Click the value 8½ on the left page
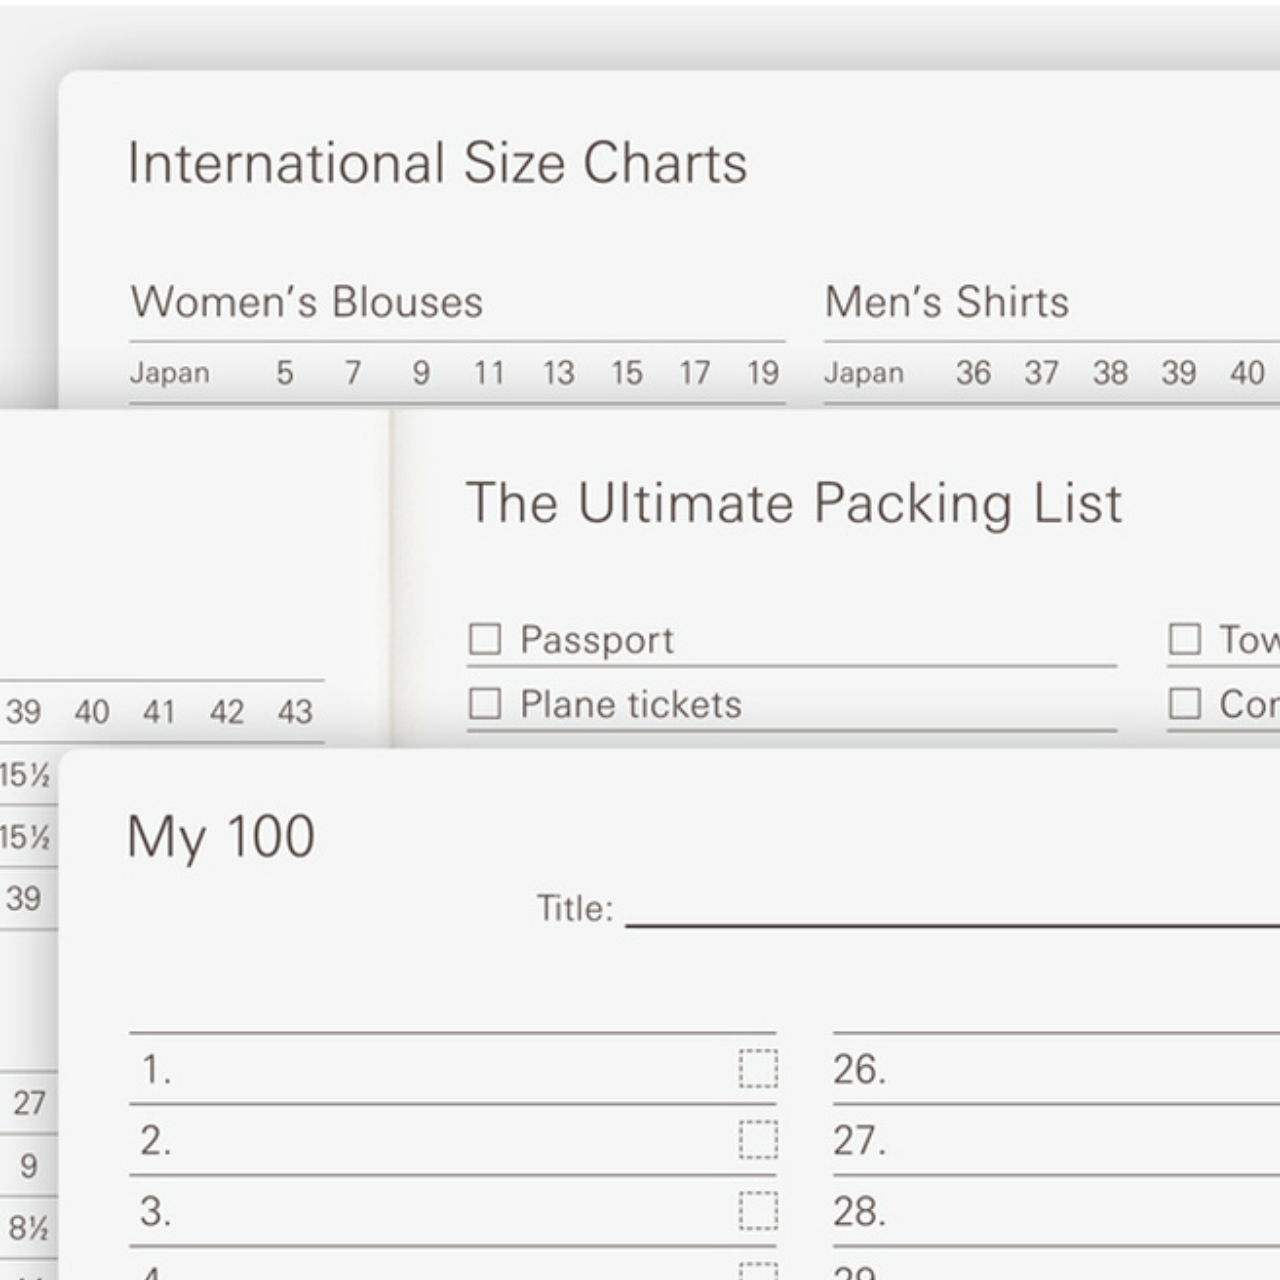Screen dimensions: 1280x1280 click(28, 1228)
